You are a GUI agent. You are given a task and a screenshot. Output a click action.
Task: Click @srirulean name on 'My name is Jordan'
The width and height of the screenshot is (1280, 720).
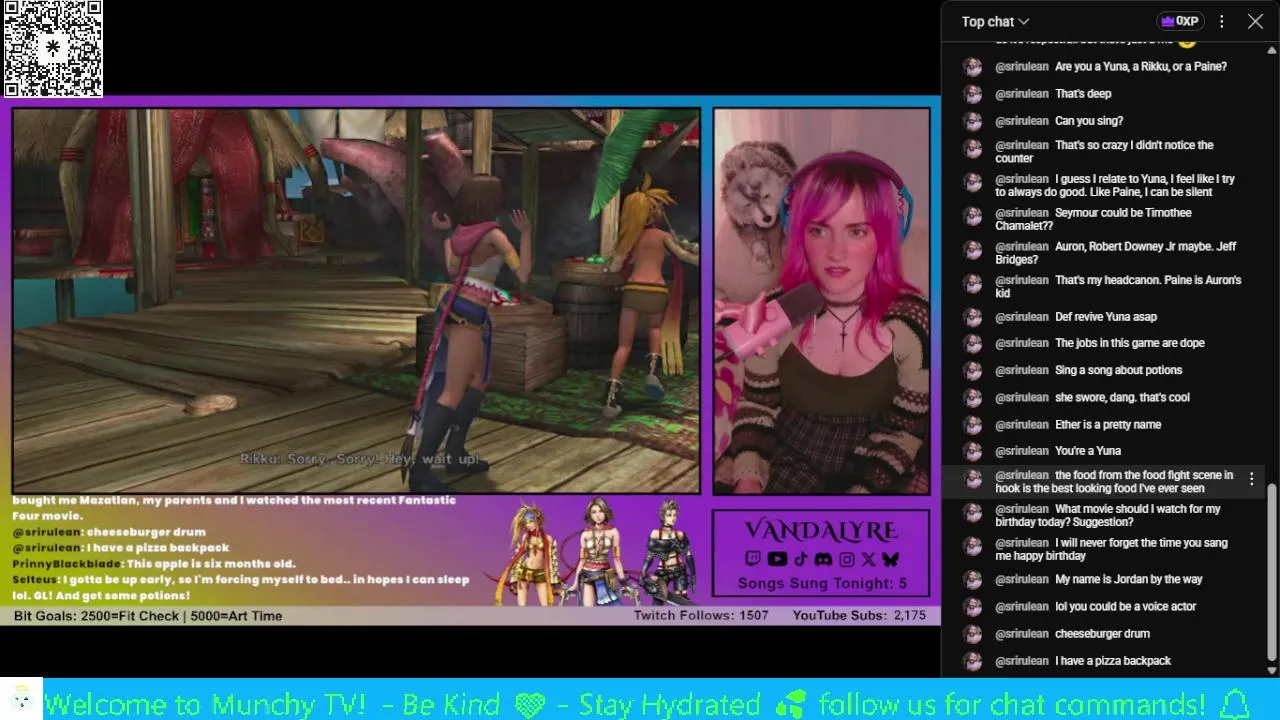coord(1021,580)
